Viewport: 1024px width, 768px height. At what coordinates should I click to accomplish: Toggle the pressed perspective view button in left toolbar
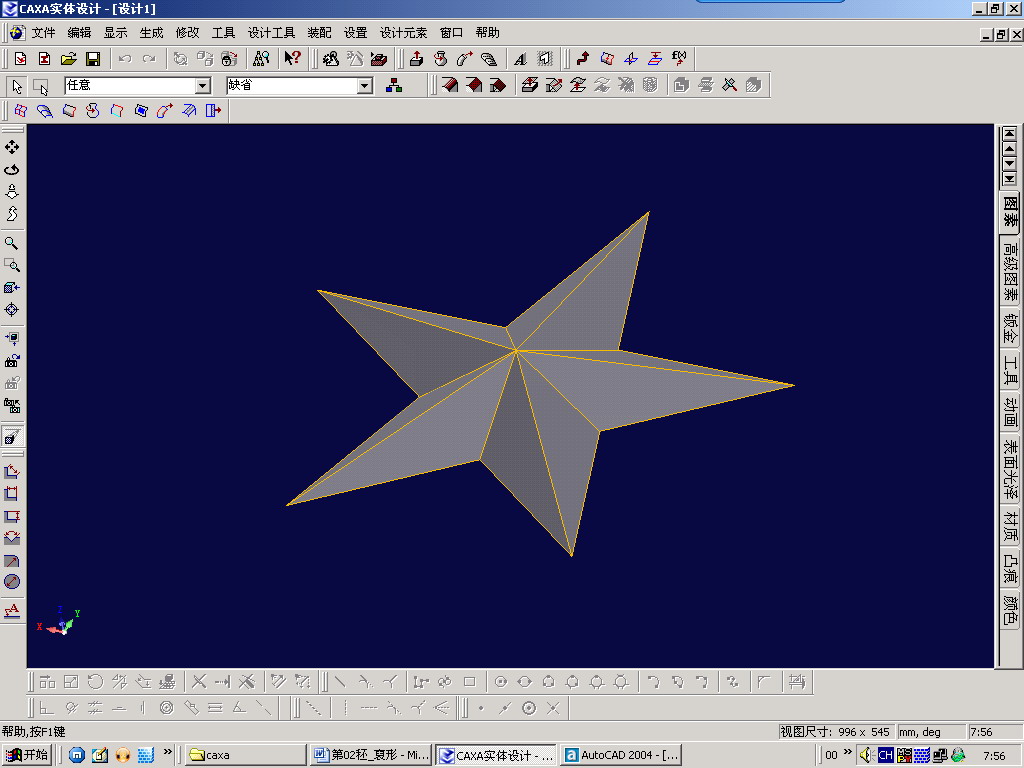12,437
